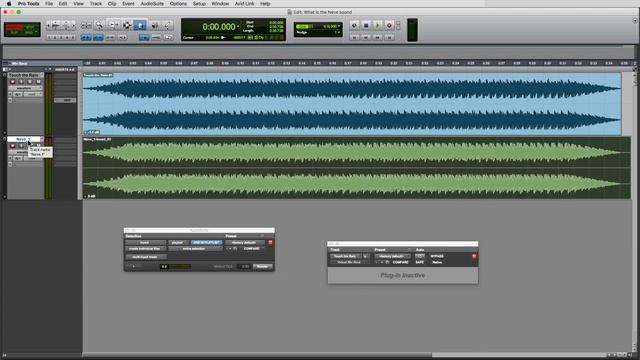Select the green Neve_1 audio clip
640x360 pixels.
click(357, 168)
